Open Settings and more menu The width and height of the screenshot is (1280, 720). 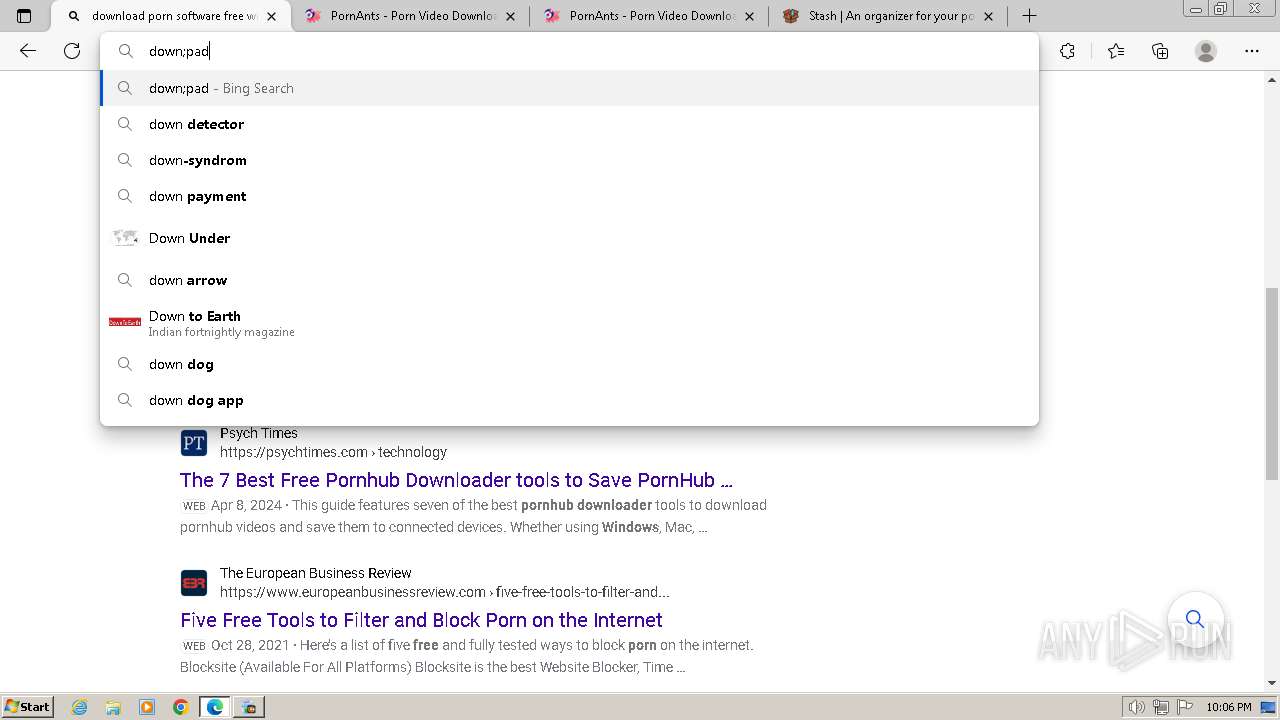(1251, 51)
